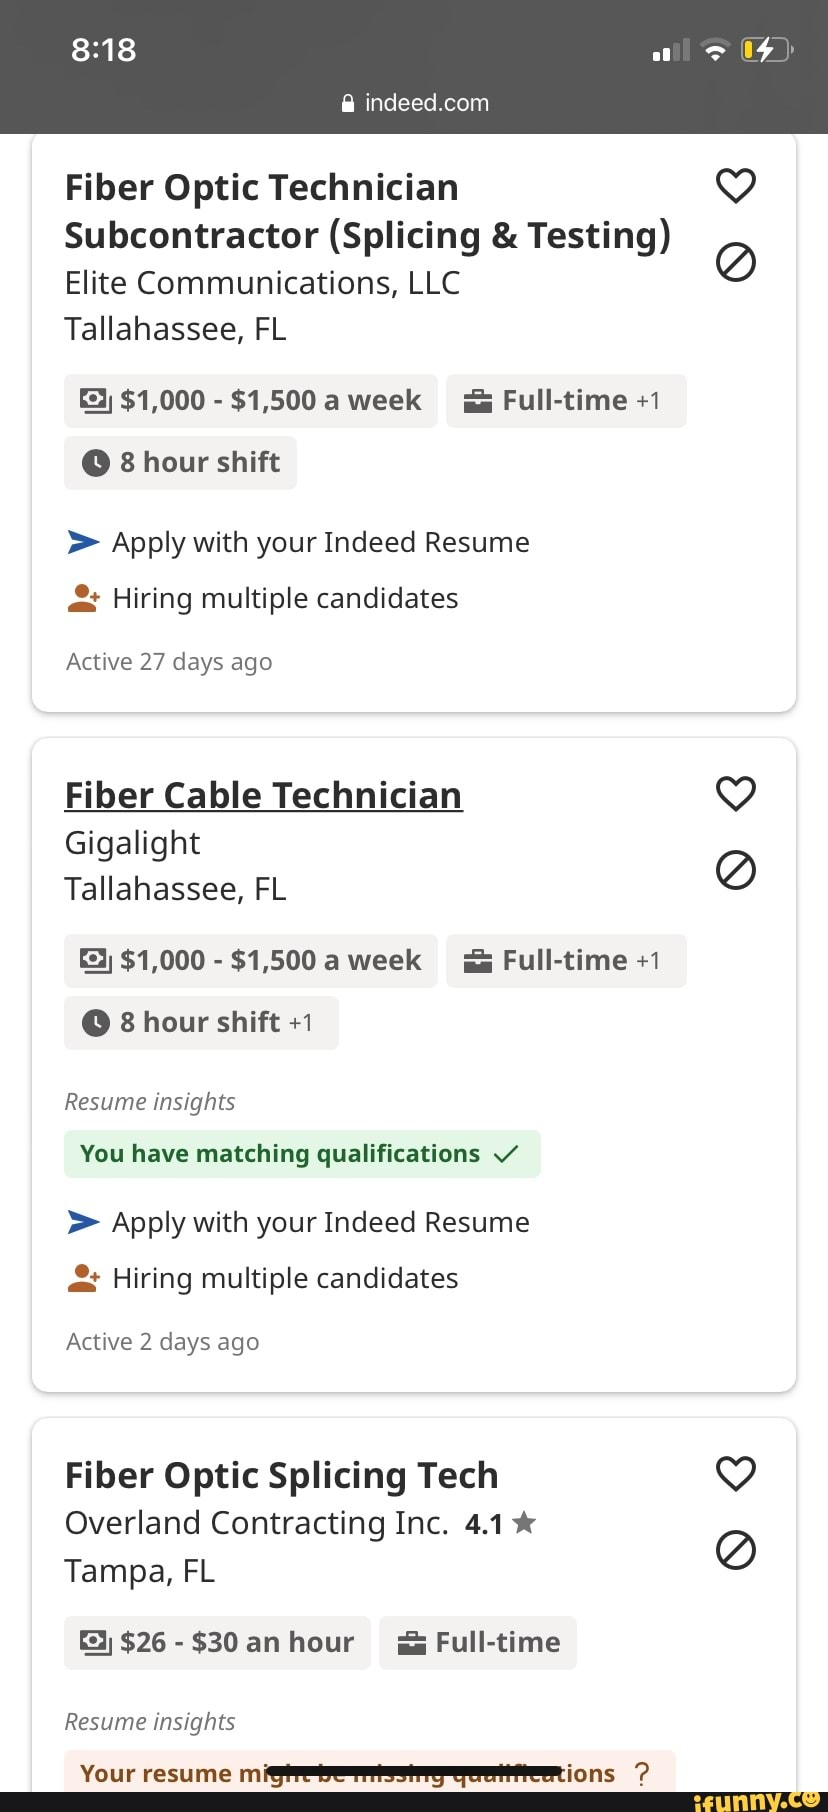828x1812 pixels.
Task: Click the Overland Contracting 4.1 star rating
Action: 500,1524
